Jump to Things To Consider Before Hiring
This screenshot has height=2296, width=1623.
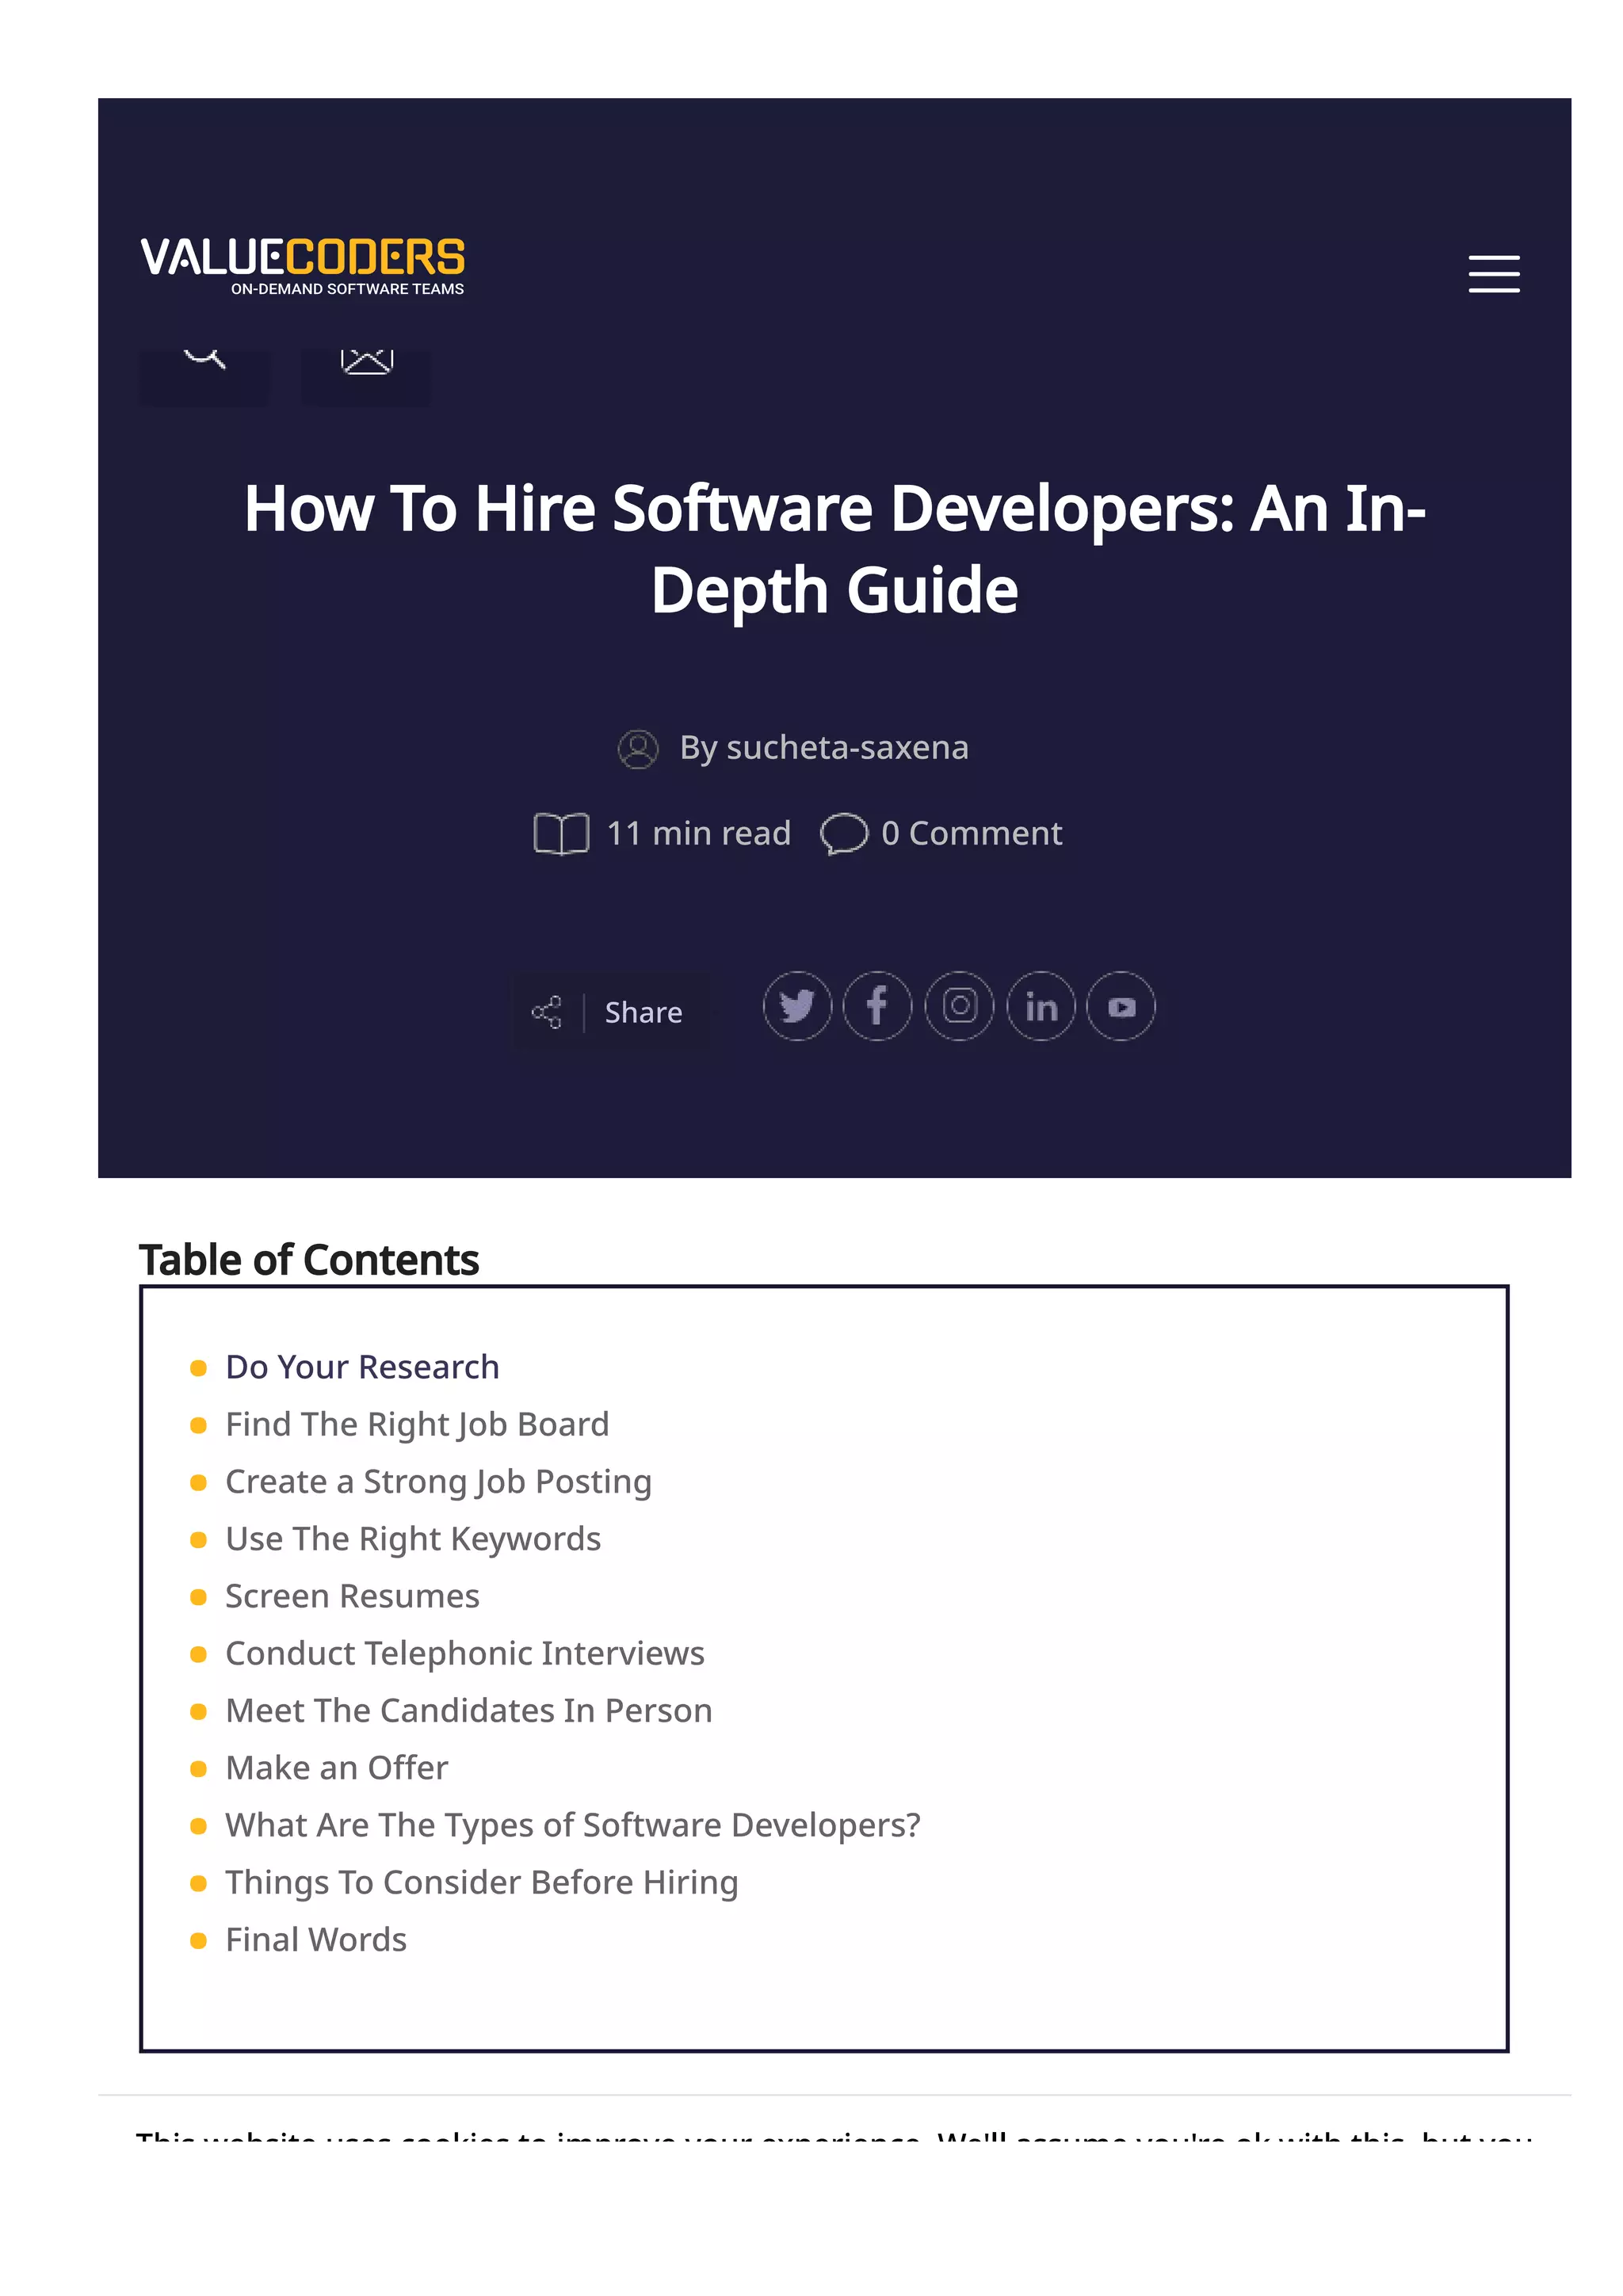(x=482, y=1882)
